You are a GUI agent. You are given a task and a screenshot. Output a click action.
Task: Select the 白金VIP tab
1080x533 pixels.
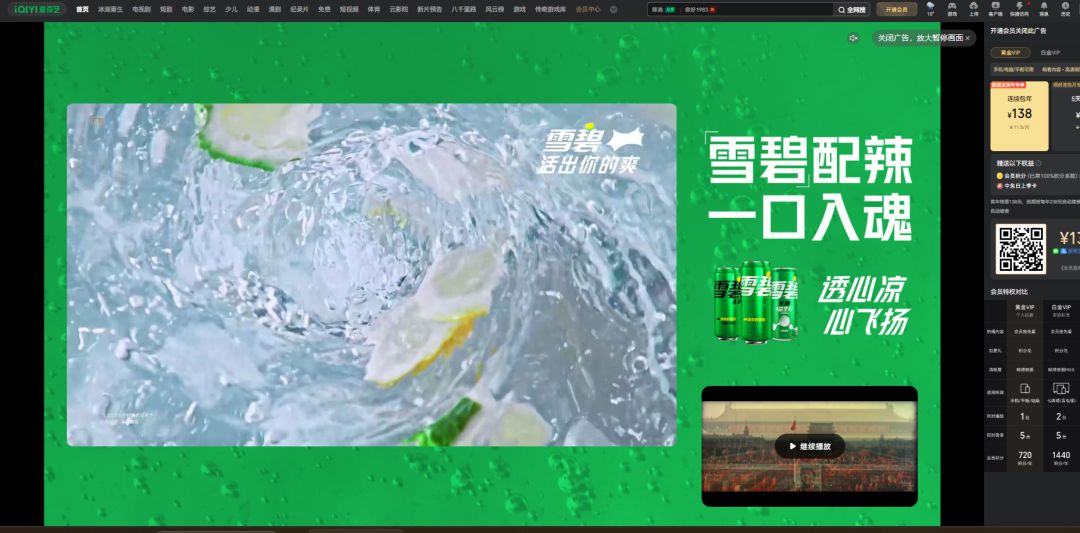(1050, 52)
